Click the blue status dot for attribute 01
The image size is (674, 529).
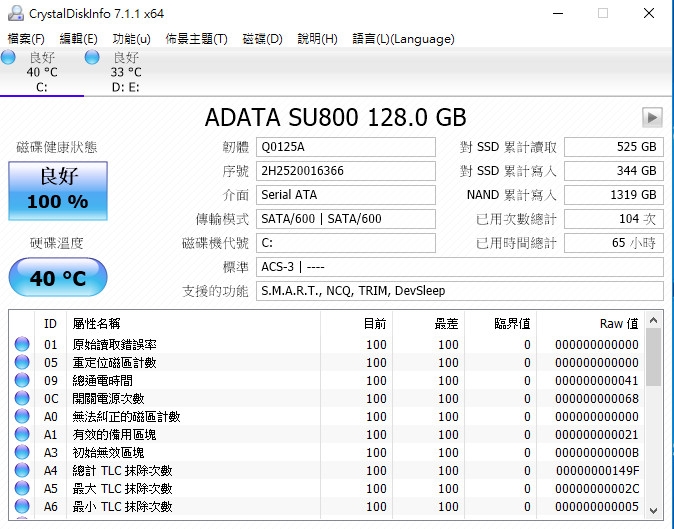coord(22,344)
